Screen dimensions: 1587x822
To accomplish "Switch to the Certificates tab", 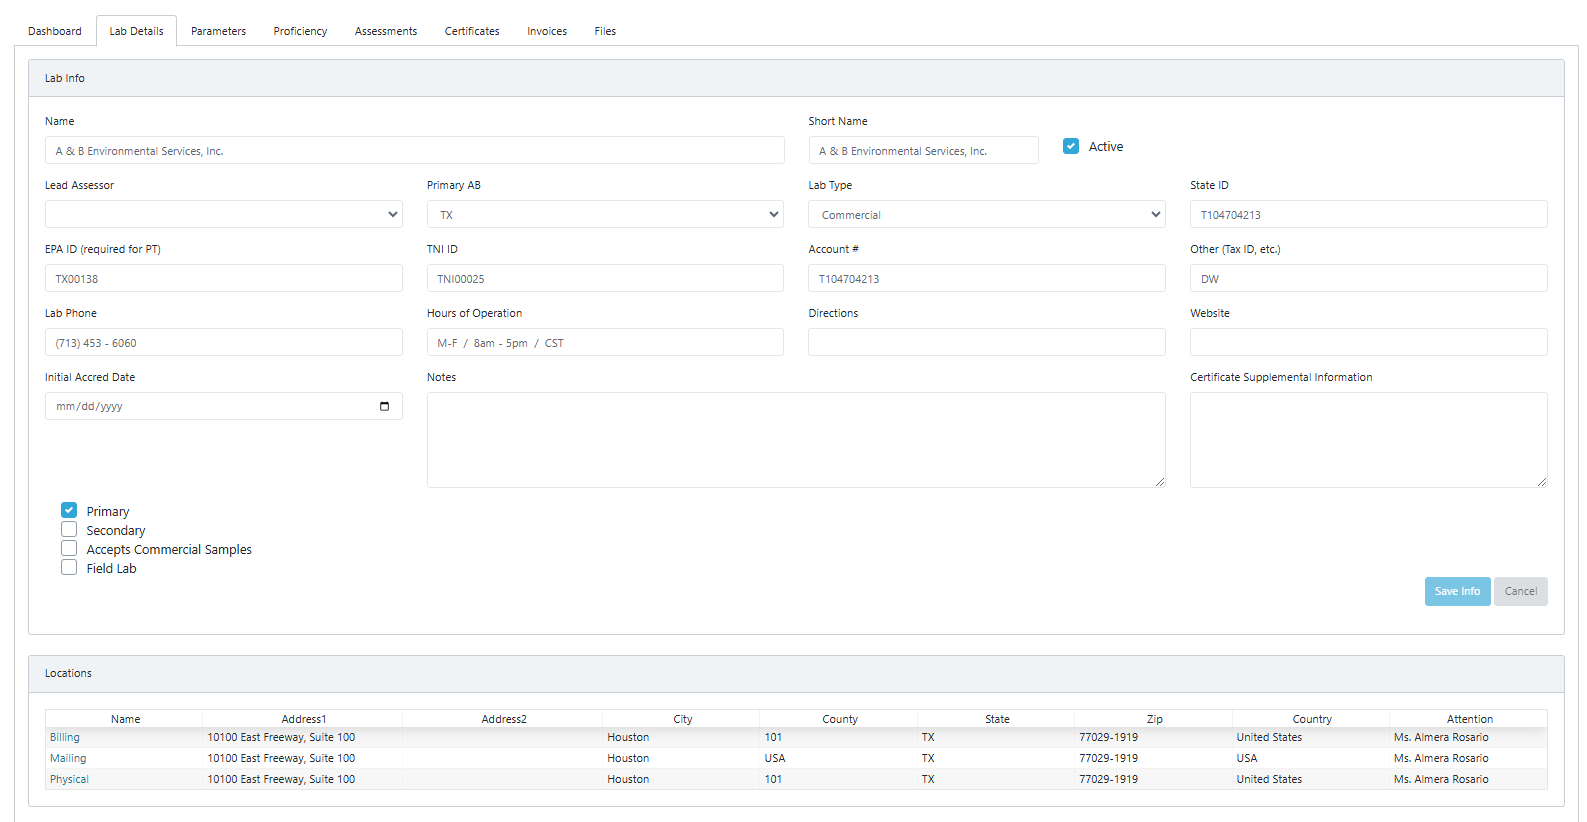I will pyautogui.click(x=472, y=31).
